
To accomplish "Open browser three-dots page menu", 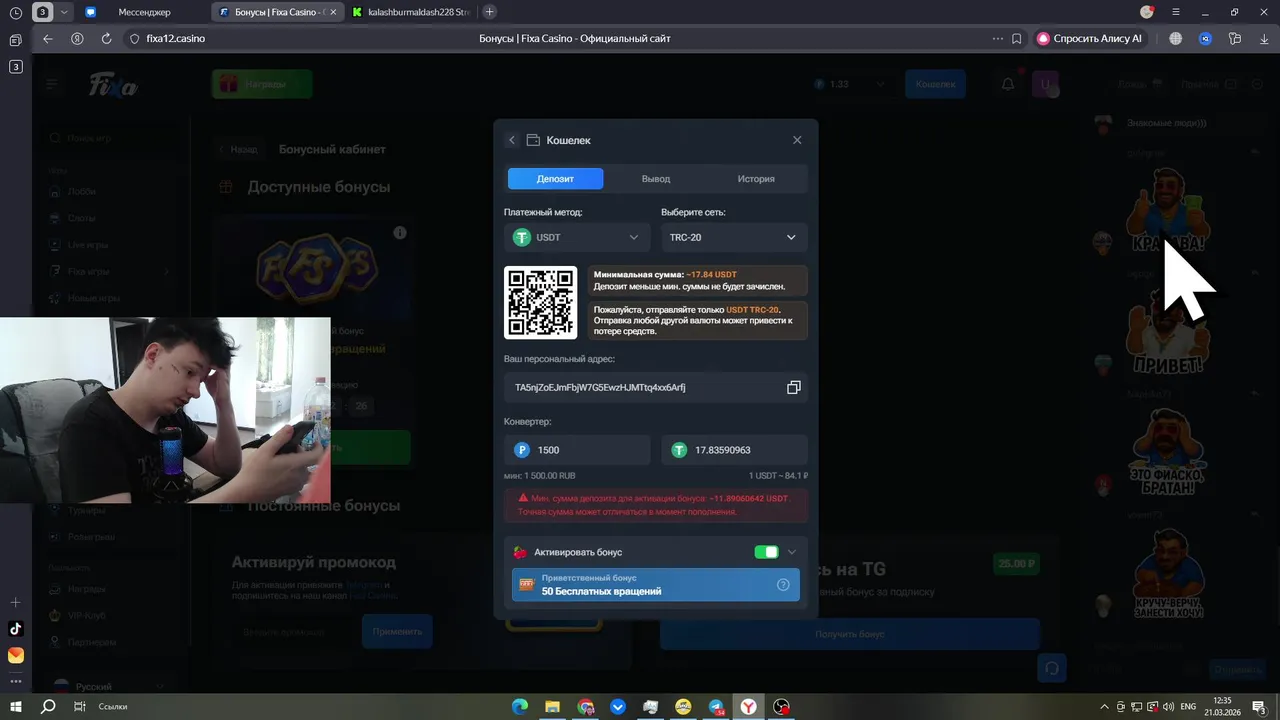I will [x=997, y=38].
